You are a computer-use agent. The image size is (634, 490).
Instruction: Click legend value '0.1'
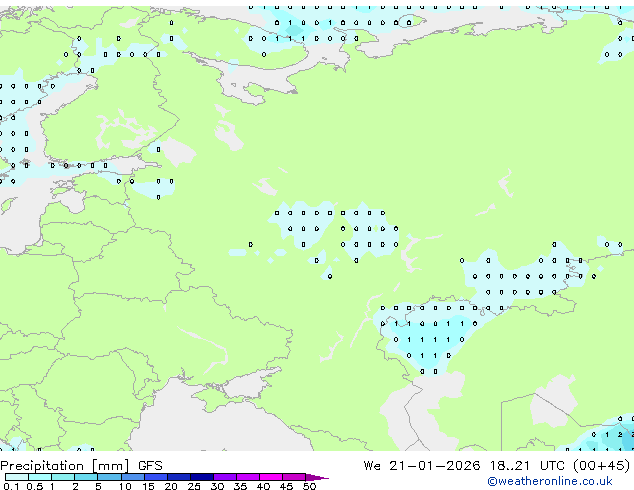coord(11,486)
